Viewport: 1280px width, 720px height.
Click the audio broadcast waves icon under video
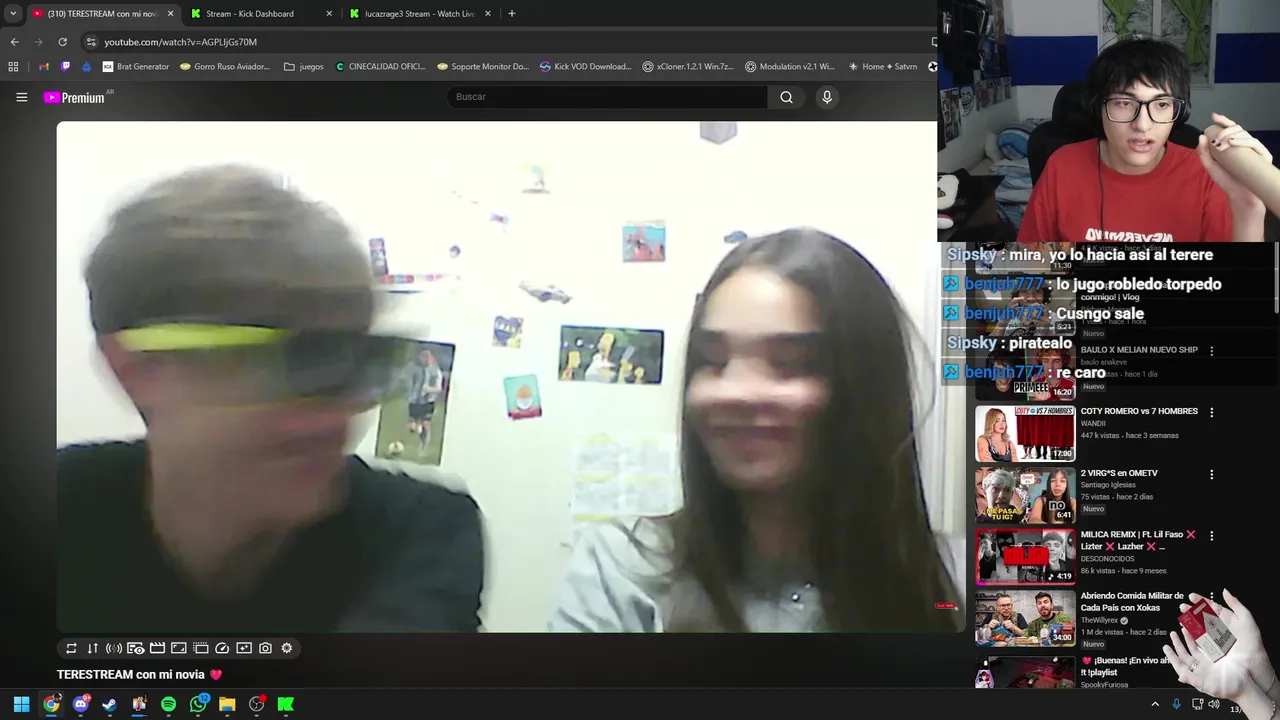coord(114,648)
